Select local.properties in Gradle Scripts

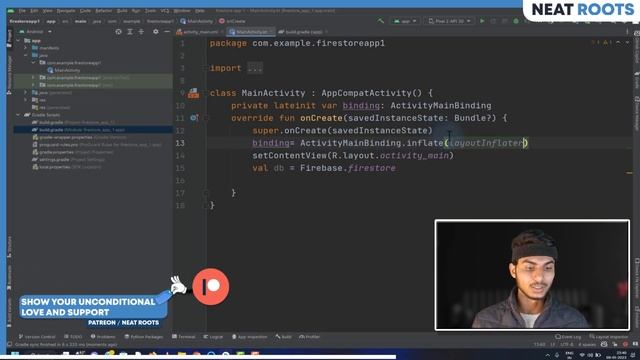pos(67,167)
